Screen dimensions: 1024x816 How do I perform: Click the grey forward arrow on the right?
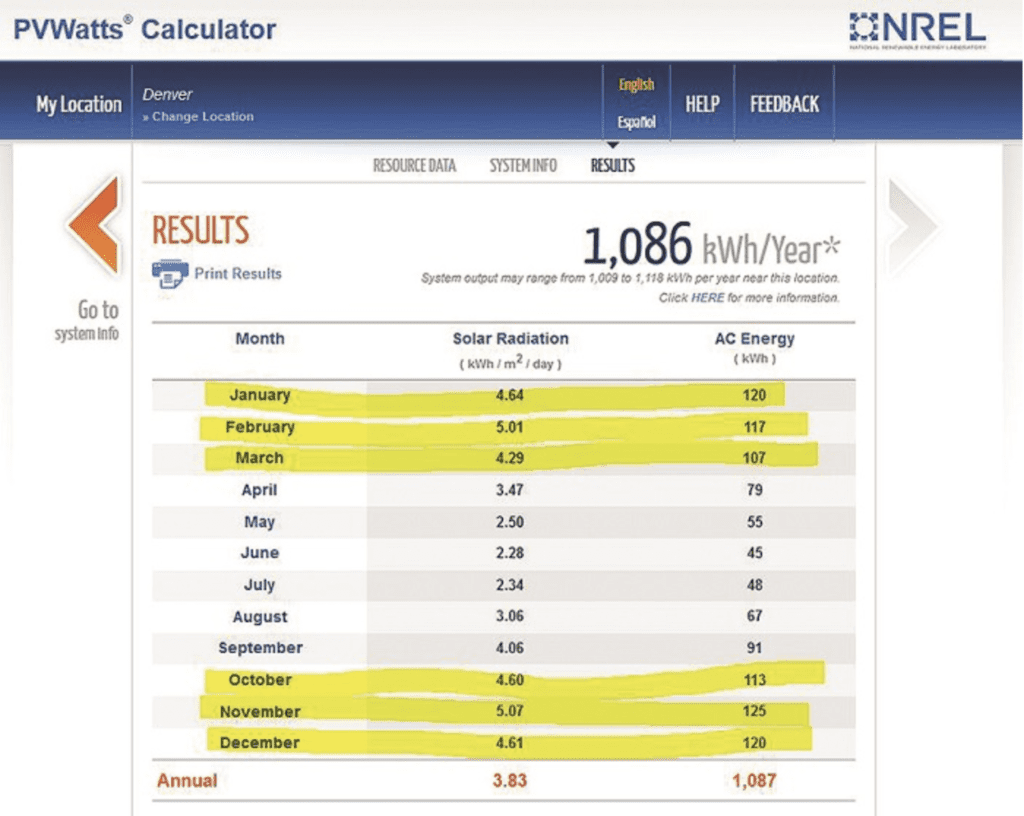pos(913,226)
